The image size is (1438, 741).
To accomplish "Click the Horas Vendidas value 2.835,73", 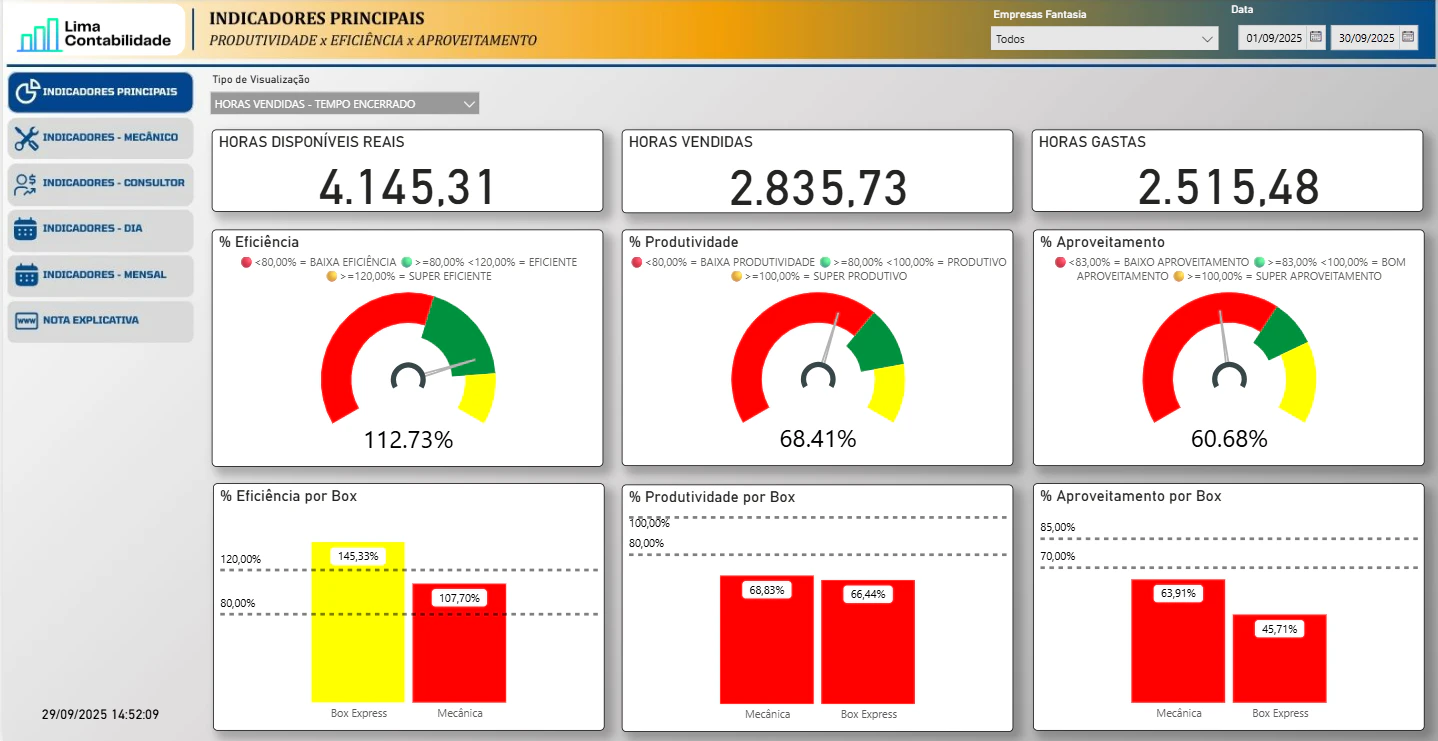I will (x=818, y=188).
